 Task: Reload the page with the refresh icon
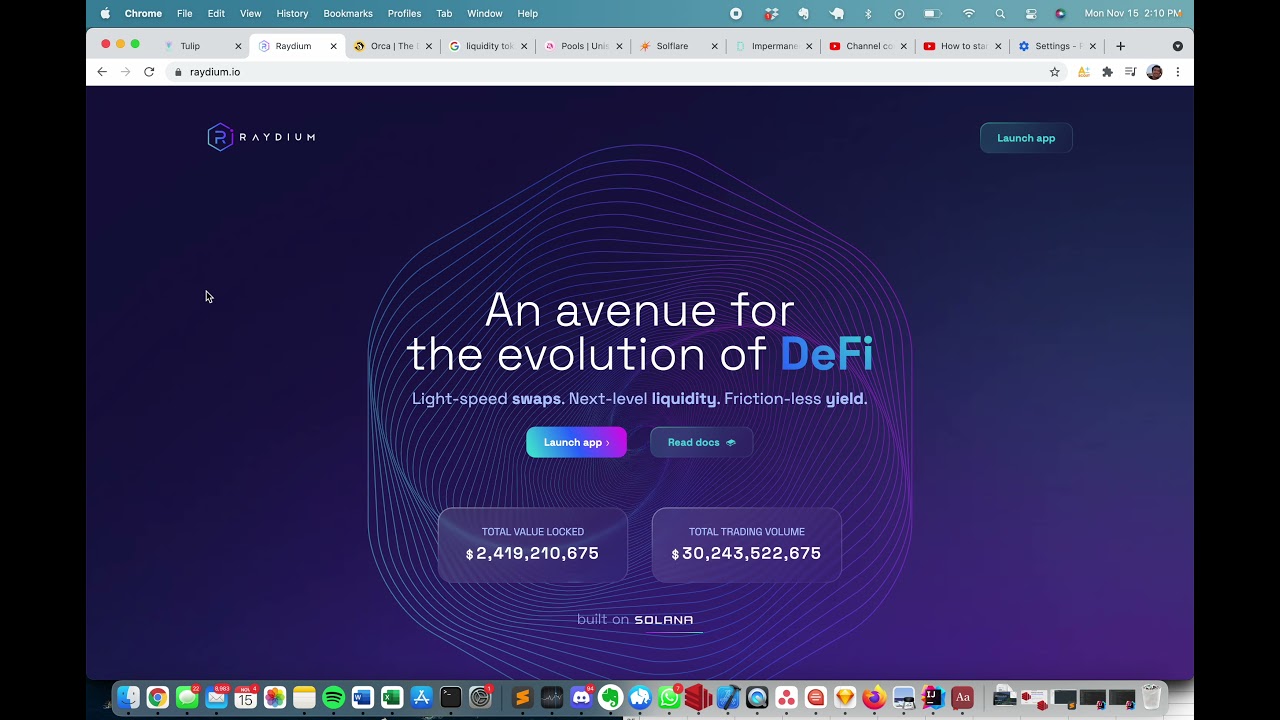(149, 72)
